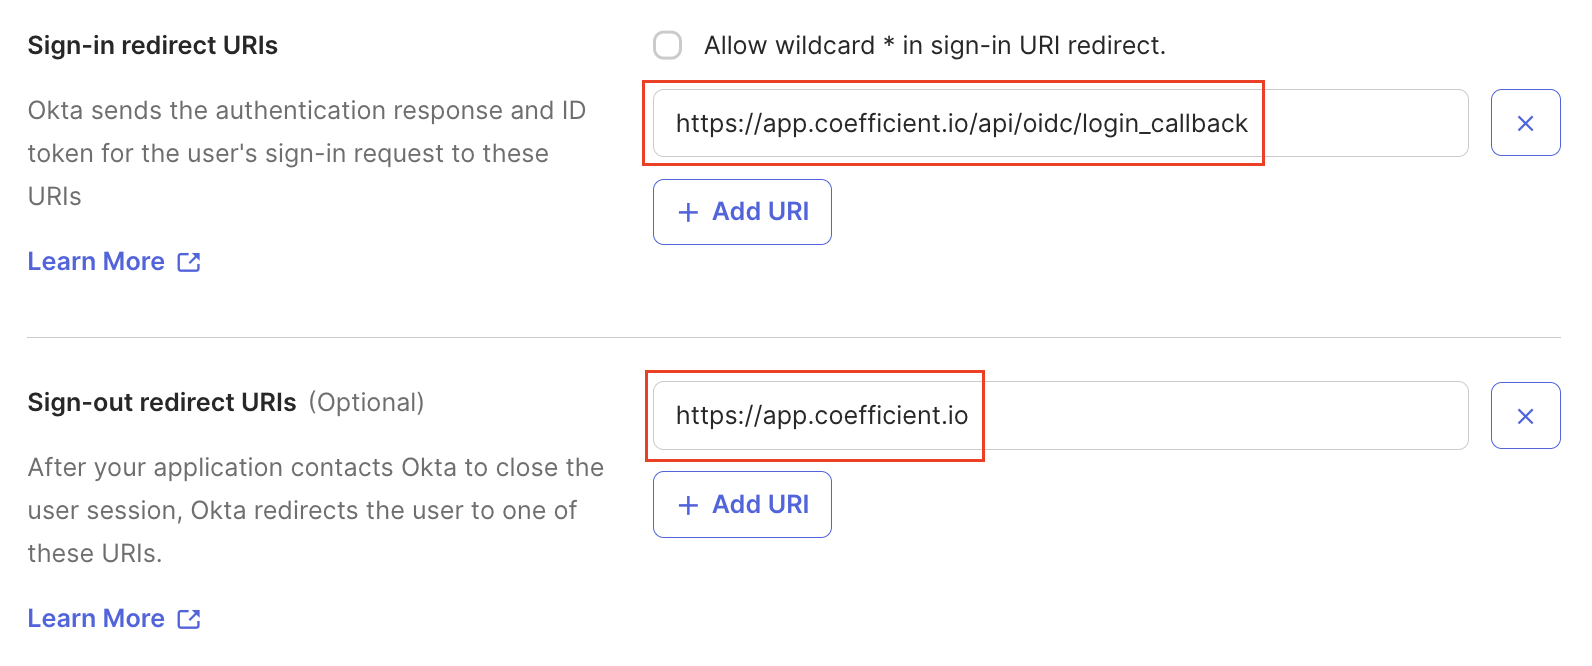Focus the sign-out redirect URI field
The height and width of the screenshot is (666, 1592).
coord(1060,415)
